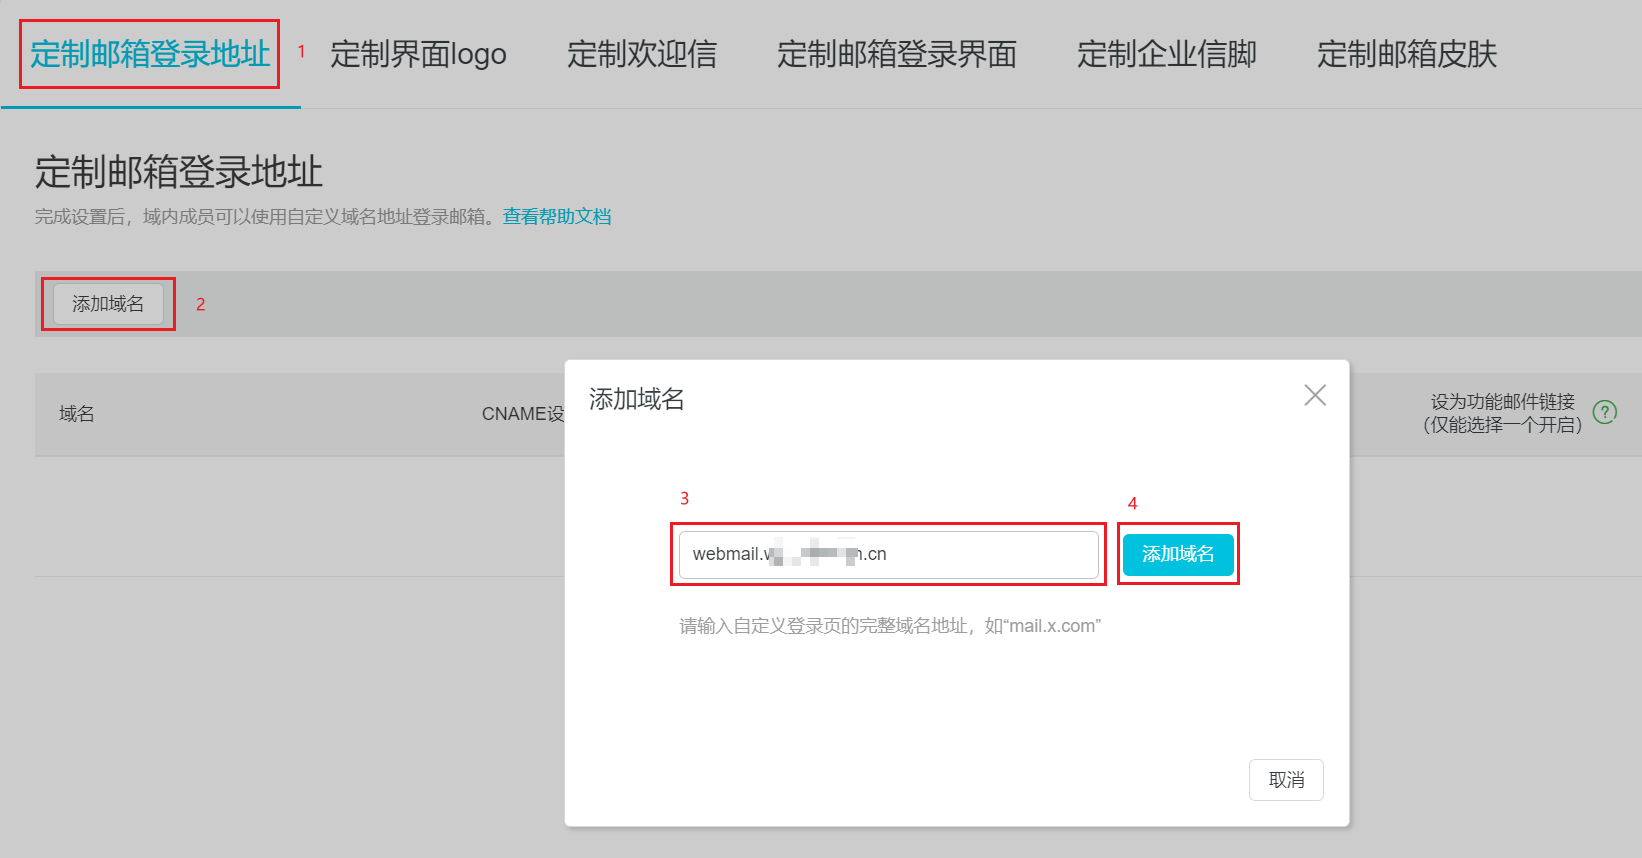Confirm with the blue 添加域名 button
Screen dimensions: 1642x858
1177,554
